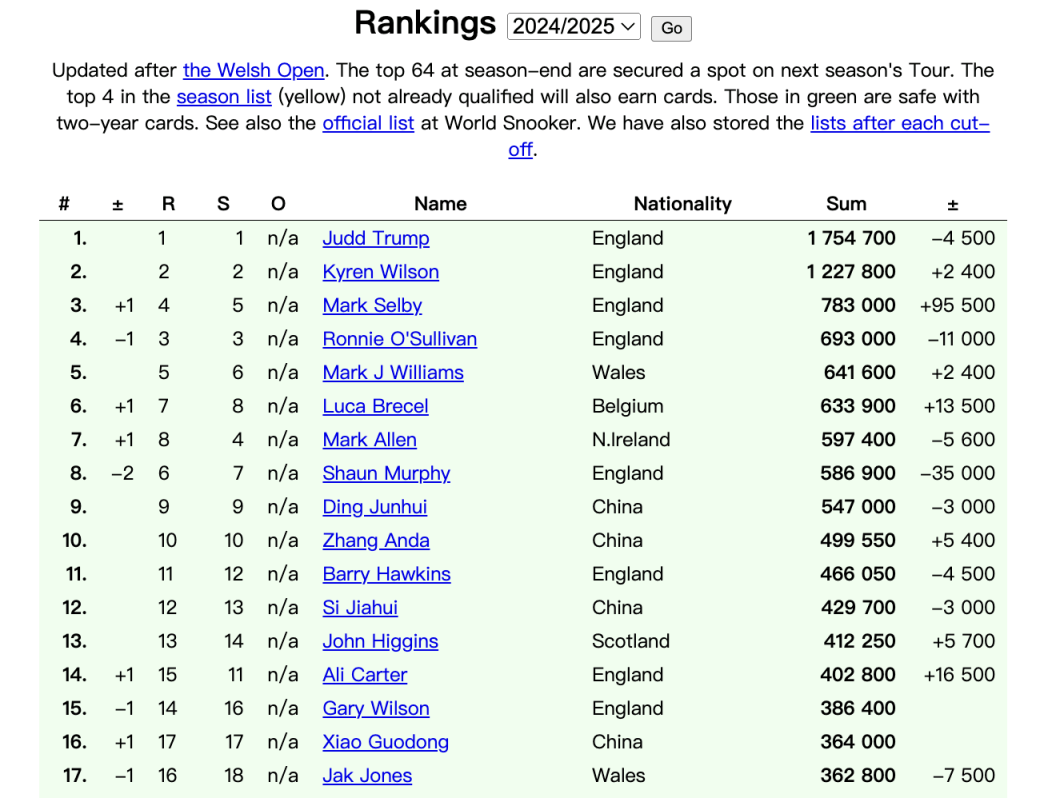The width and height of the screenshot is (1056, 798).
Task: Open the season dropdown showing 2024/2025
Action: point(573,27)
